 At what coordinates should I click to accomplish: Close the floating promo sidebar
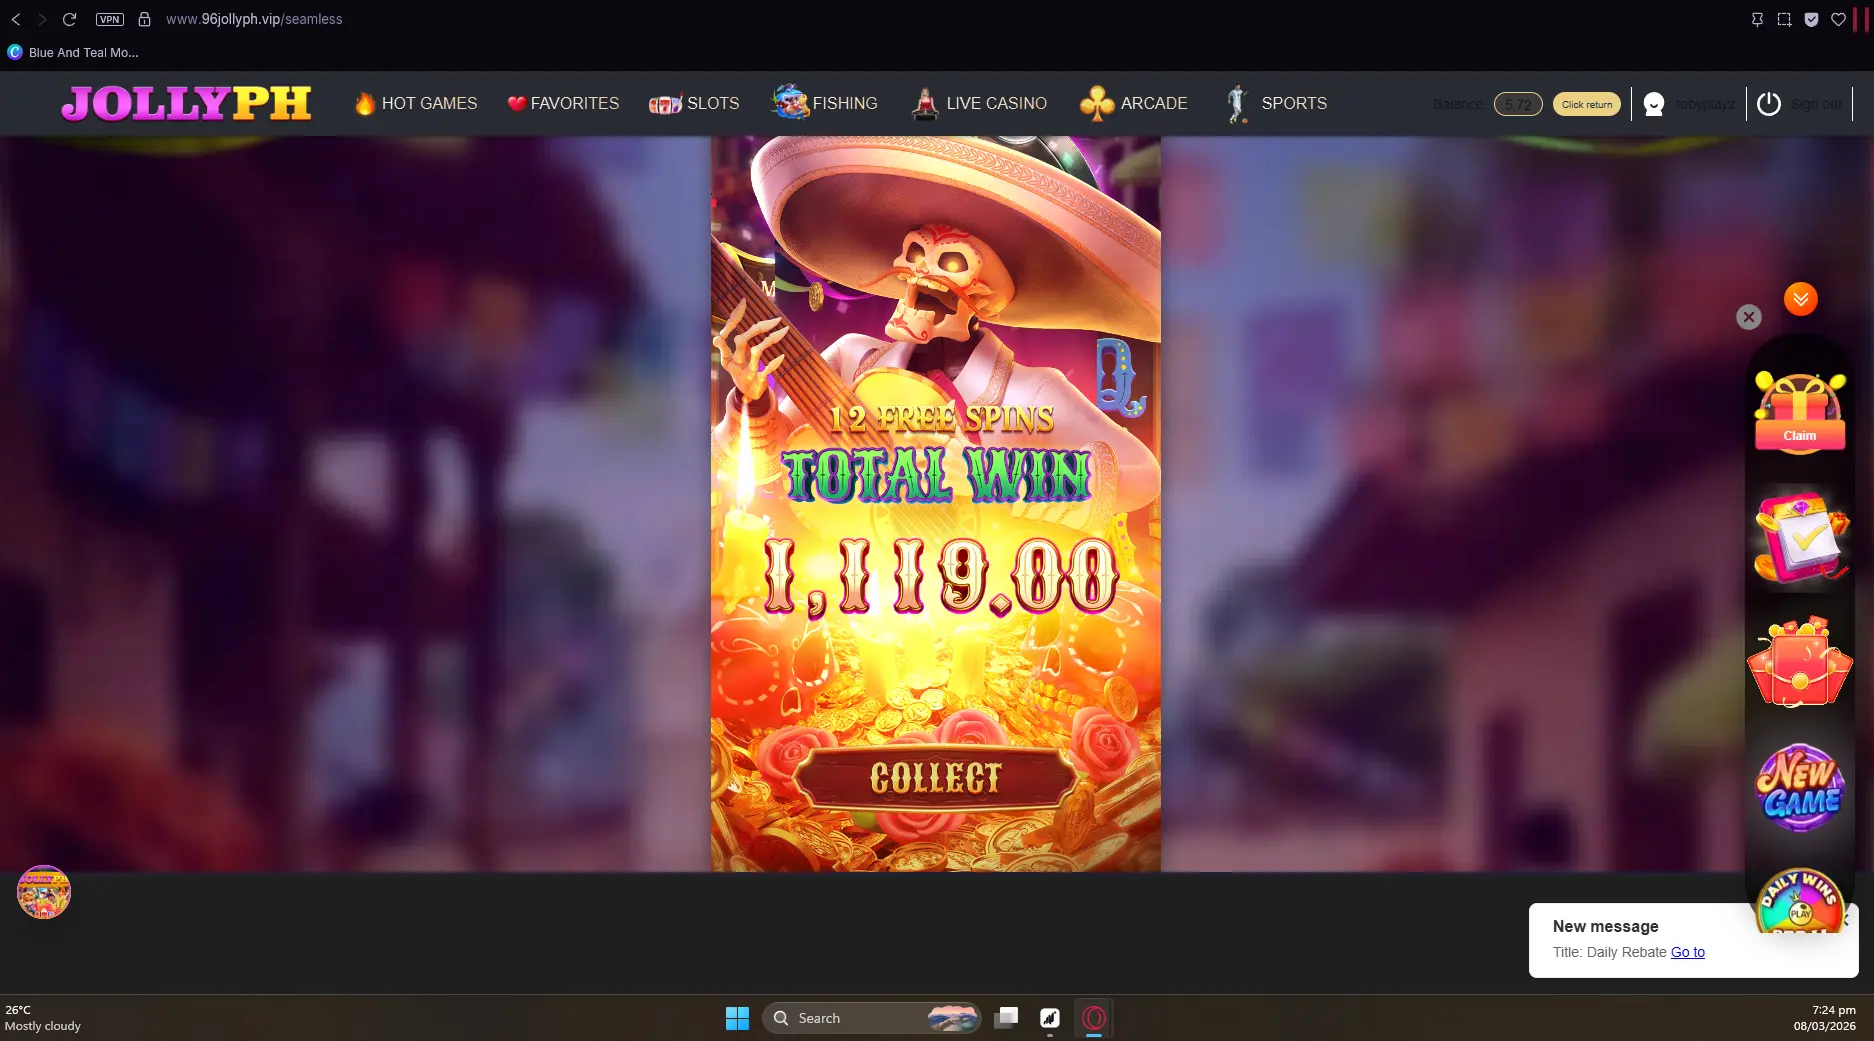(x=1748, y=317)
